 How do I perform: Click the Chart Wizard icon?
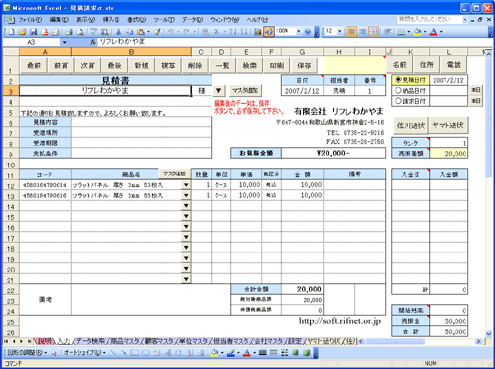click(257, 32)
